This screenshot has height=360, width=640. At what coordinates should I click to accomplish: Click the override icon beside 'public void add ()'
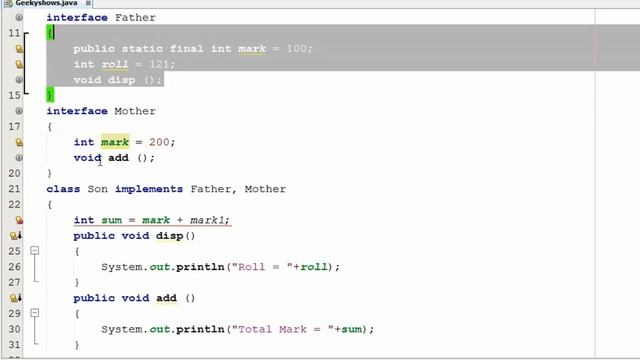point(16,298)
